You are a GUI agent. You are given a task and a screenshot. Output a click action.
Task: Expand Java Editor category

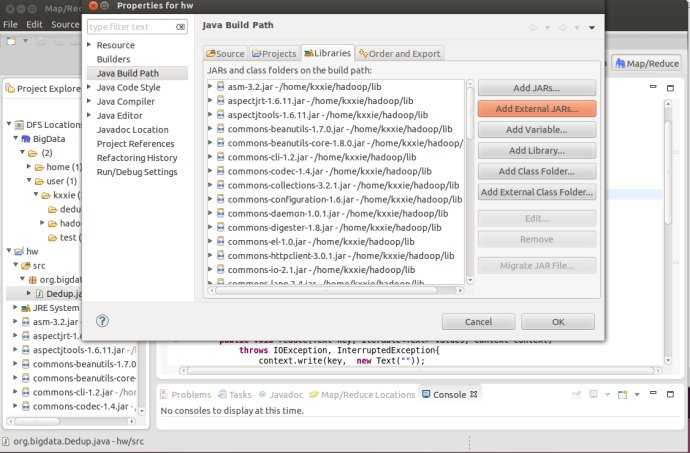click(89, 115)
